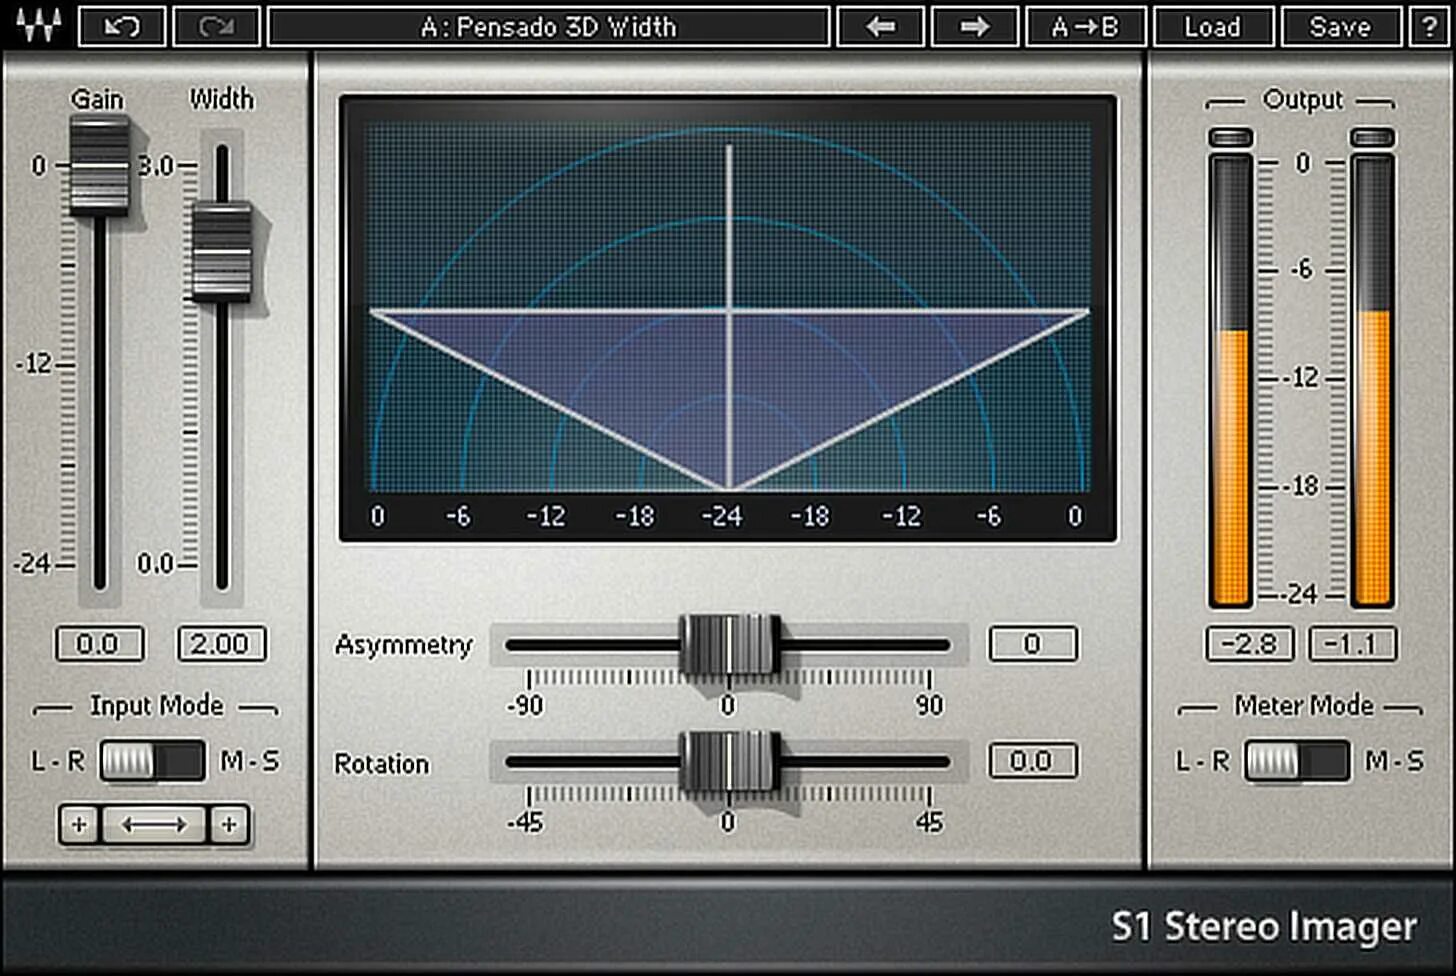This screenshot has width=1456, height=976.
Task: Redo the last undone change
Action: click(x=216, y=26)
